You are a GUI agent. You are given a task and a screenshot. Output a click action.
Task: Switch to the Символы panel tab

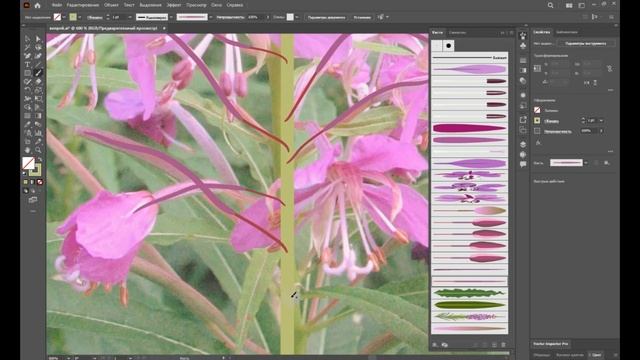tap(458, 32)
